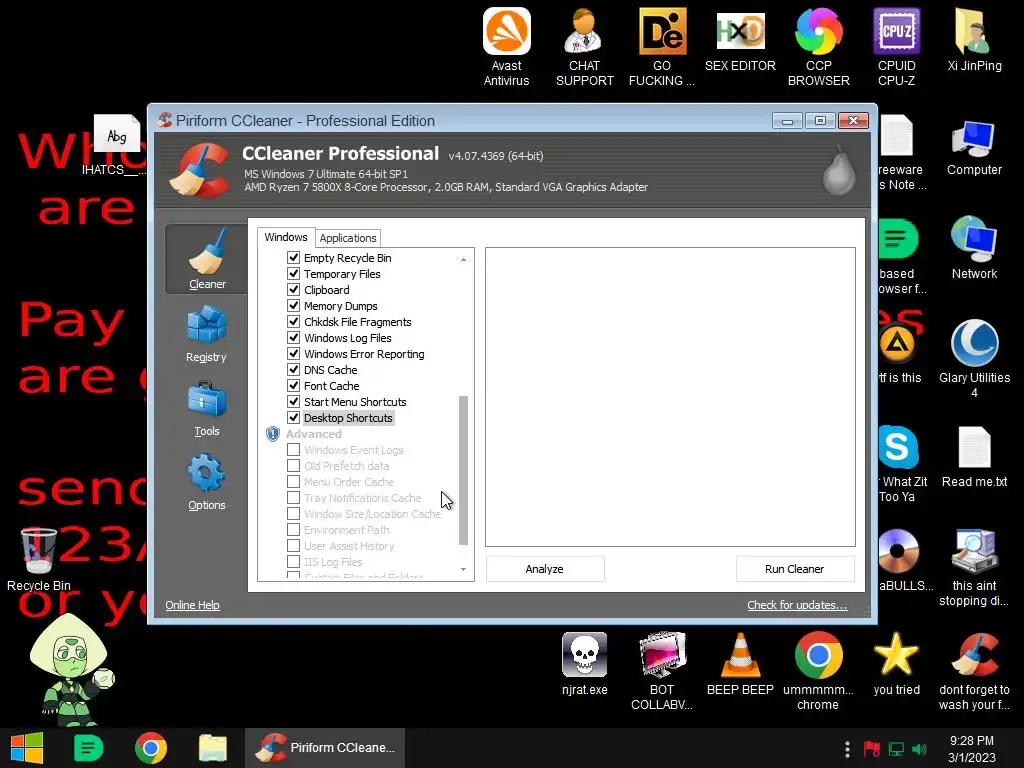Open File Explorer from the taskbar
This screenshot has width=1024, height=768.
point(212,748)
